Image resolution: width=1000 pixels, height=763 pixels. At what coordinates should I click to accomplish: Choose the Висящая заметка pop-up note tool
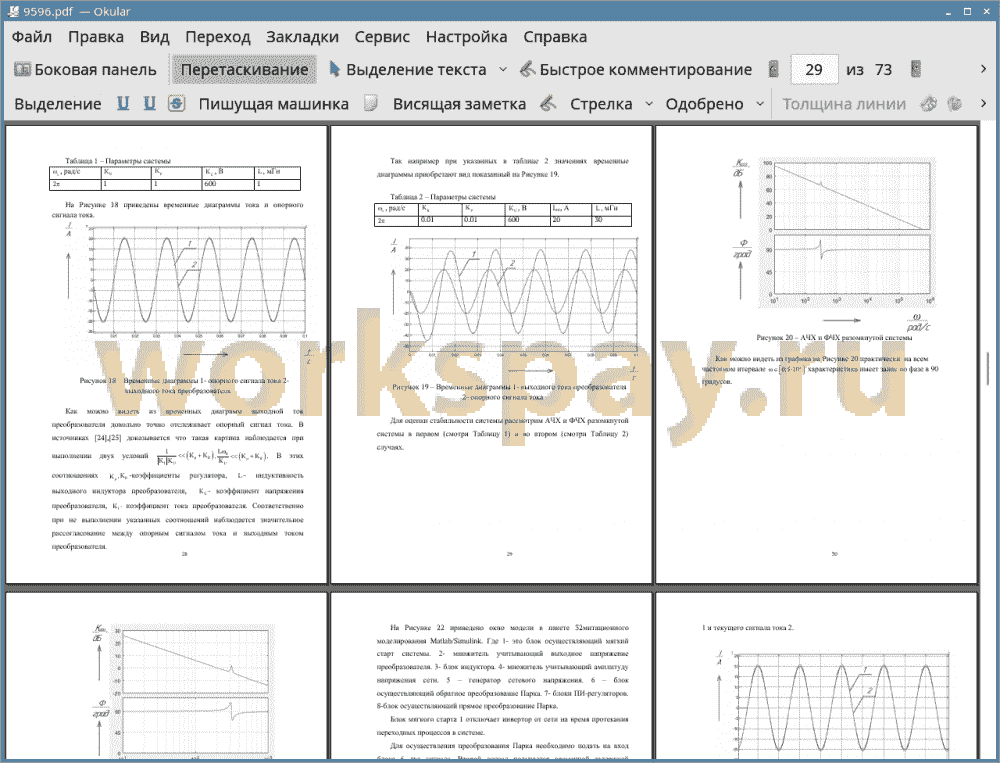click(459, 104)
